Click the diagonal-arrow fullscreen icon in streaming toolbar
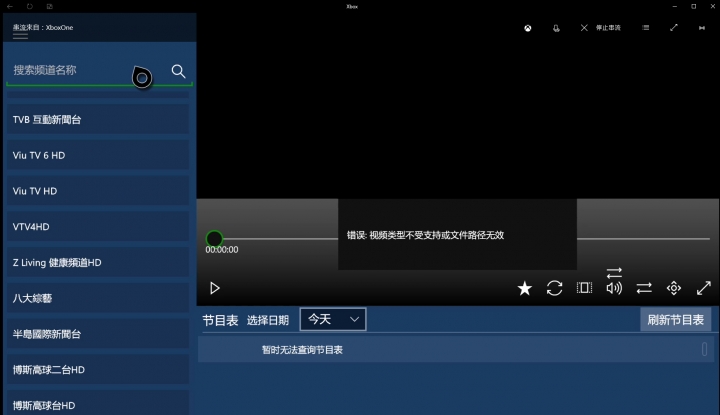 coord(674,28)
